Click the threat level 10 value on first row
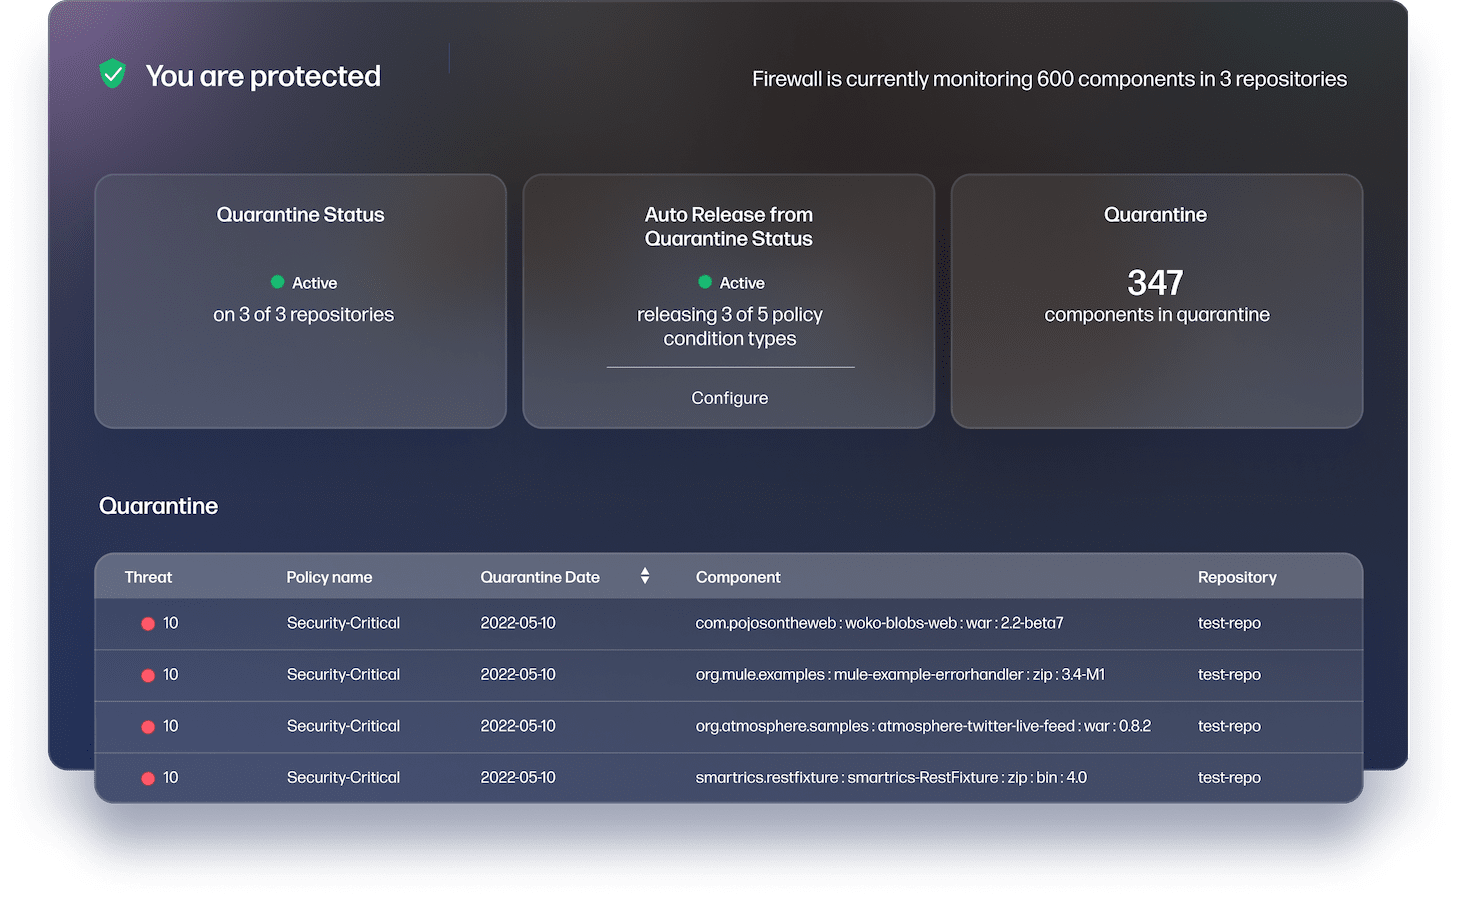The image size is (1458, 900). (171, 622)
